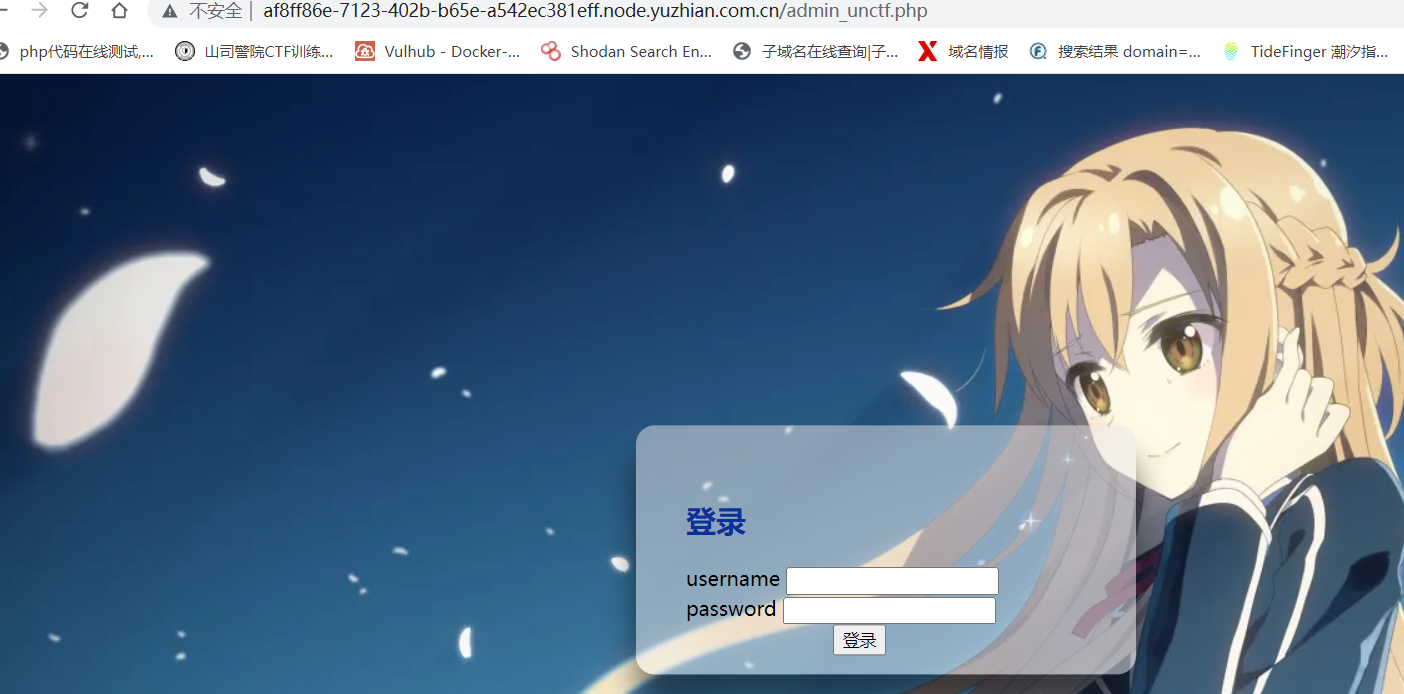Go forward with the browser arrow
The height and width of the screenshot is (694, 1404).
pyautogui.click(x=39, y=11)
